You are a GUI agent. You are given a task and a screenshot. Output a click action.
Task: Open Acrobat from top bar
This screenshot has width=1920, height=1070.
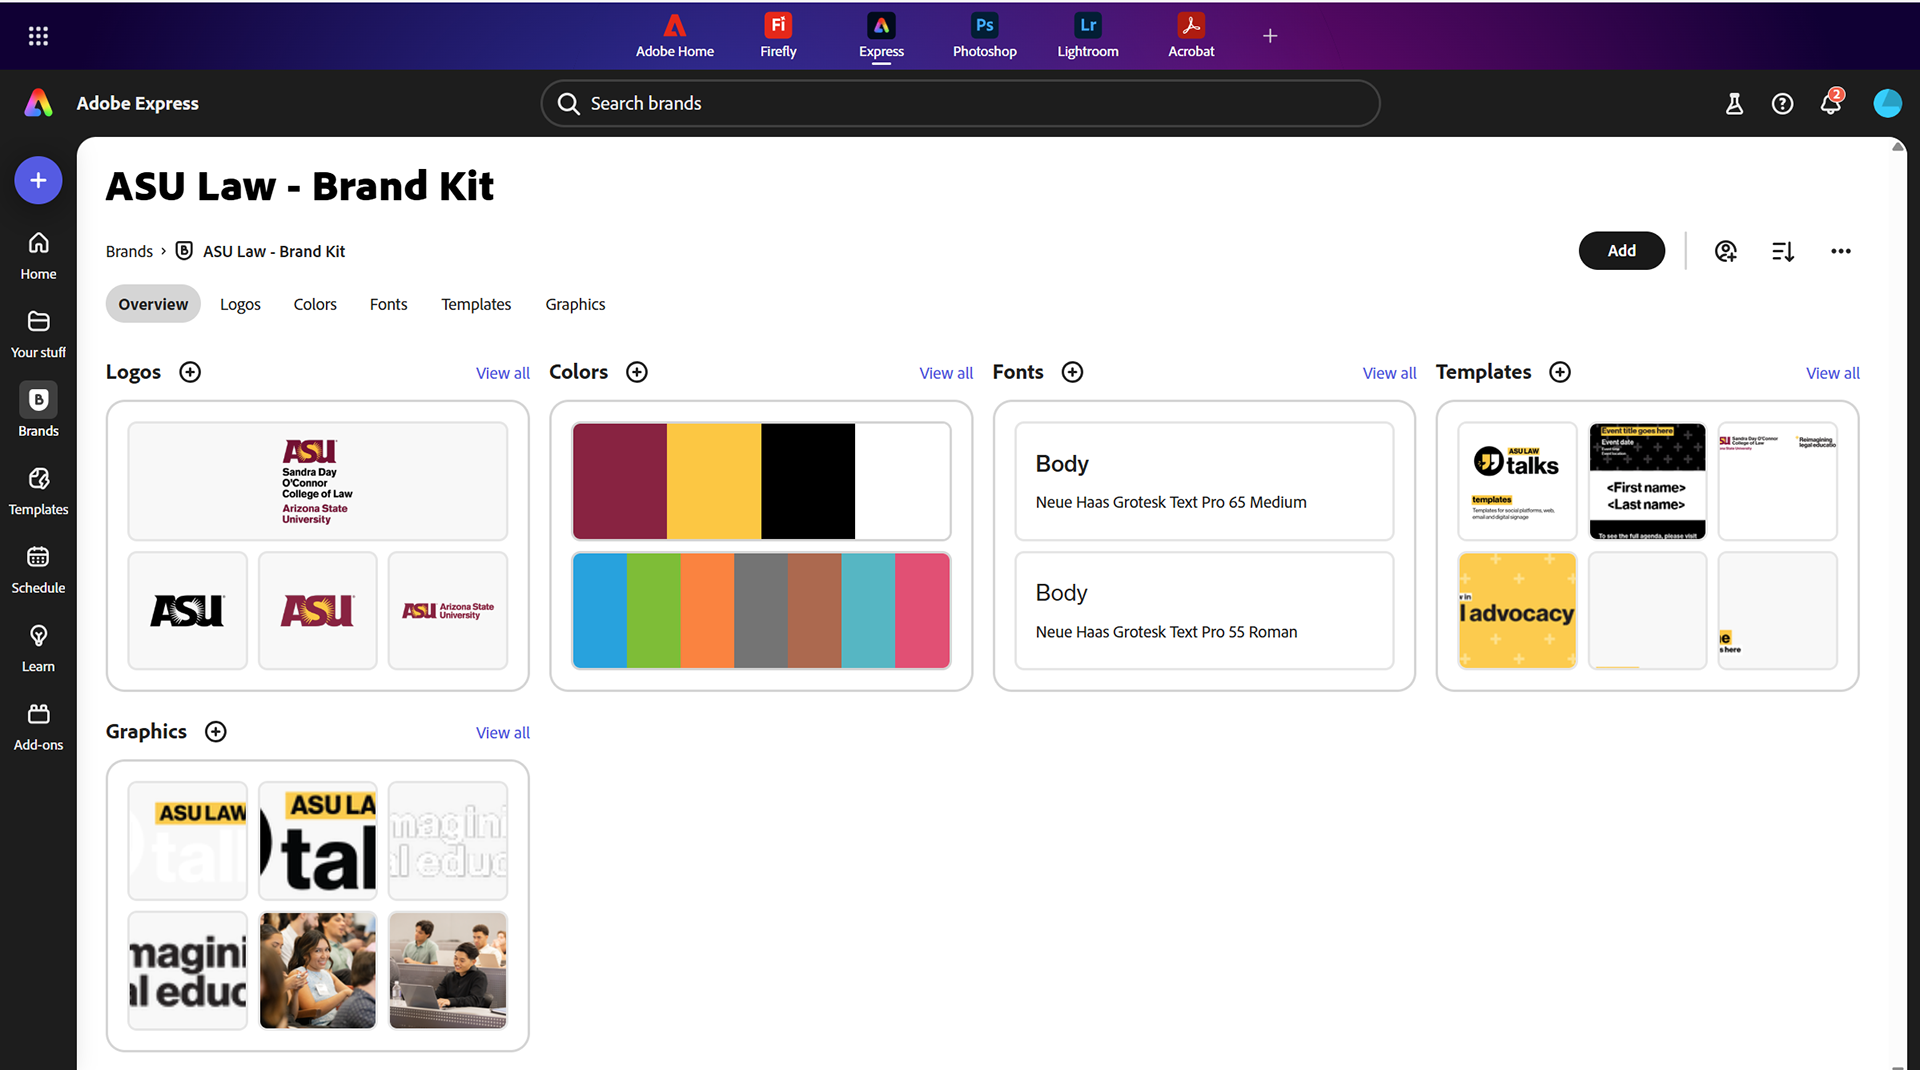pos(1191,36)
